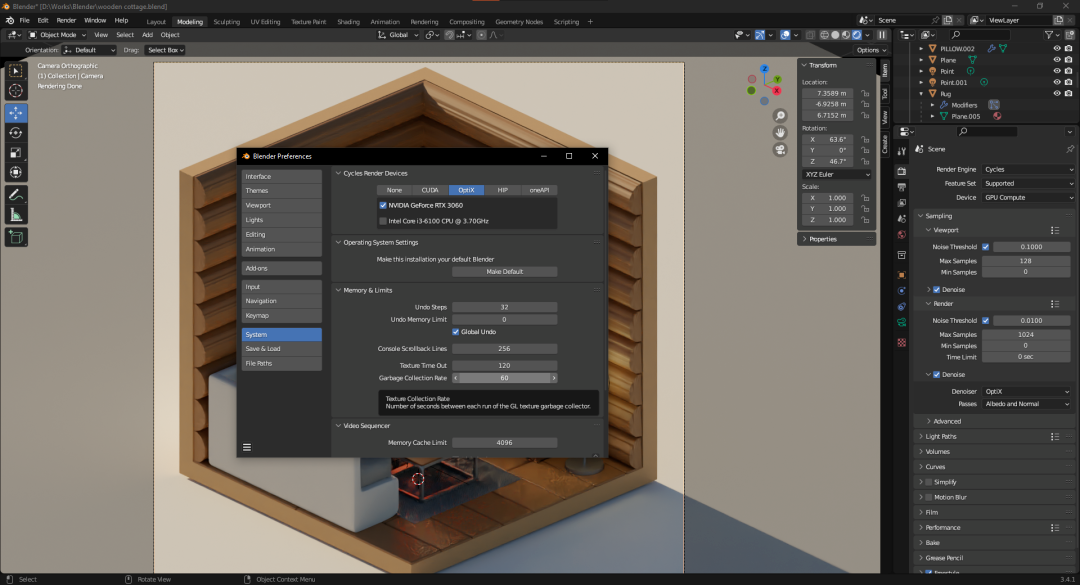The height and width of the screenshot is (585, 1080).
Task: Select the Add Cube tool
Action: (x=16, y=238)
